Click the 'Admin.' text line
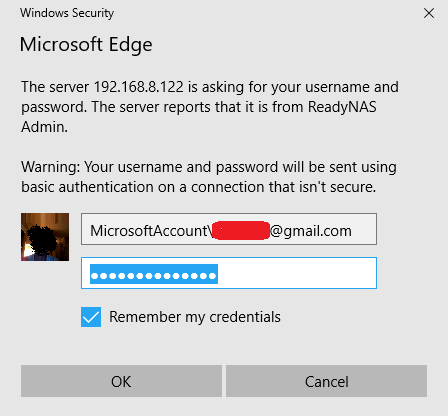Viewport: 448px width, 416px height. tap(44, 127)
